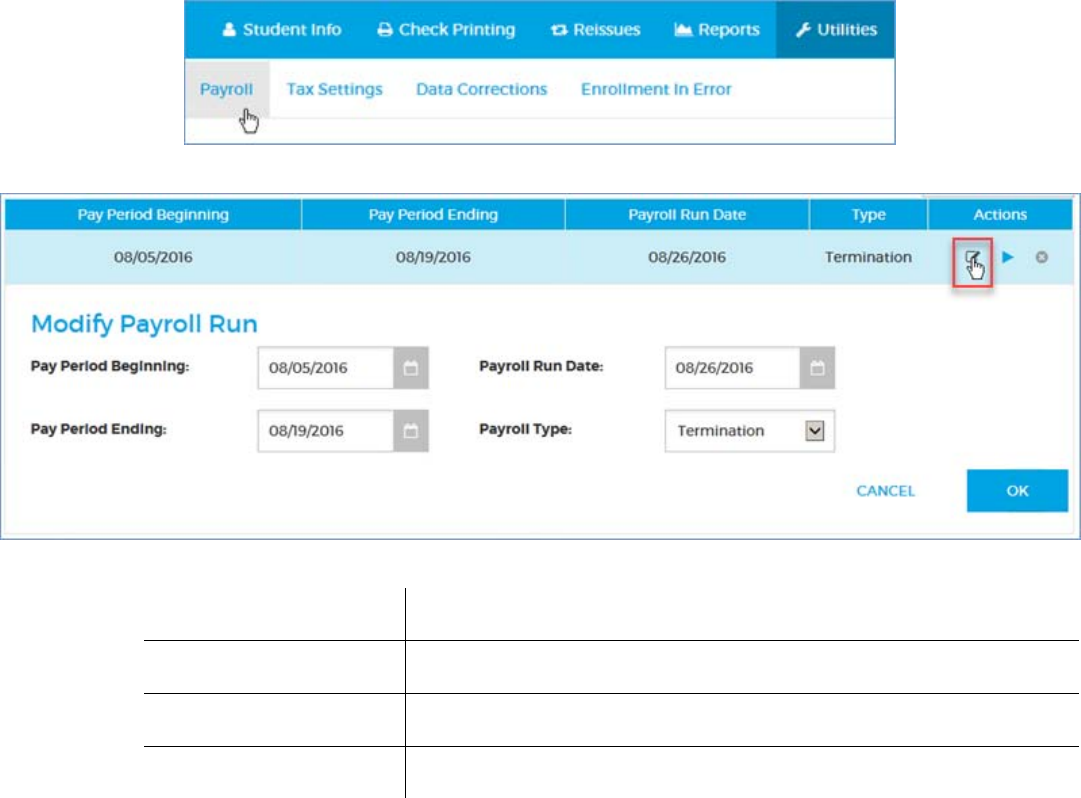
Task: Open Tax Settings sub-tab
Action: pos(334,90)
